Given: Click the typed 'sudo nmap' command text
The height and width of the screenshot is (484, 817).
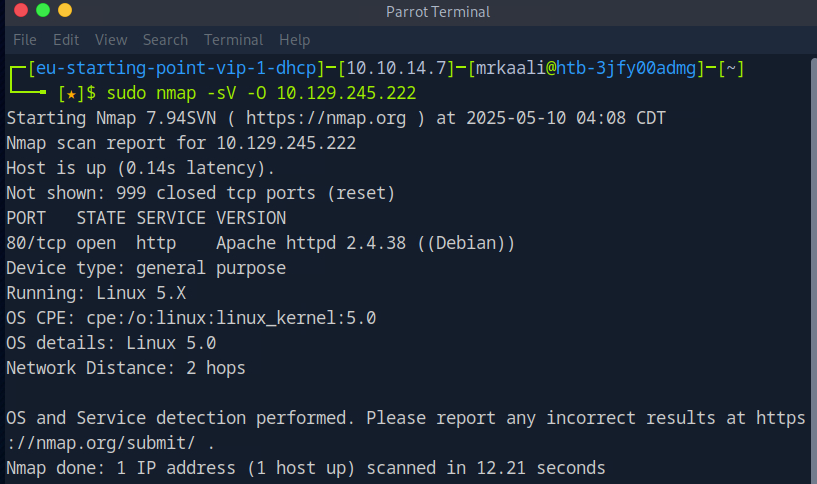Looking at the screenshot, I should pyautogui.click(x=145, y=93).
